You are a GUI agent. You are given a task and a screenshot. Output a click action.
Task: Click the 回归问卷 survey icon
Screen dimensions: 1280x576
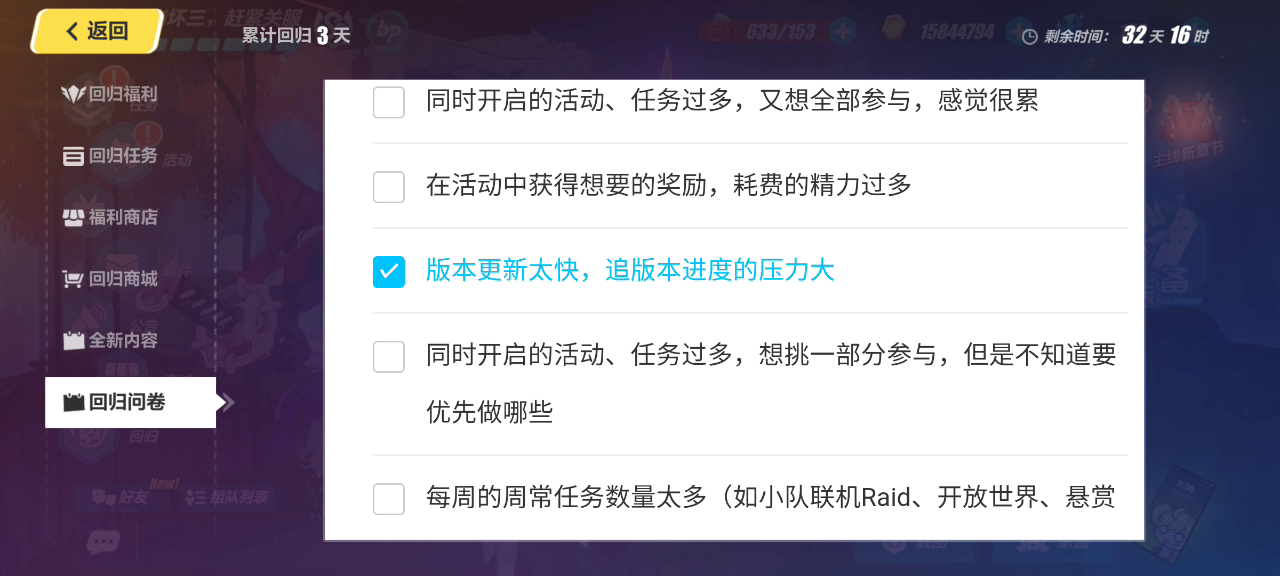(73, 403)
